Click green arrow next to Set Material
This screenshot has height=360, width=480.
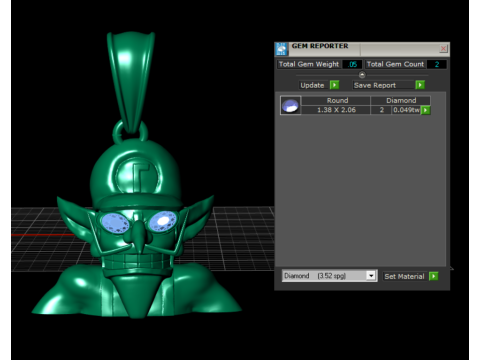click(x=433, y=276)
